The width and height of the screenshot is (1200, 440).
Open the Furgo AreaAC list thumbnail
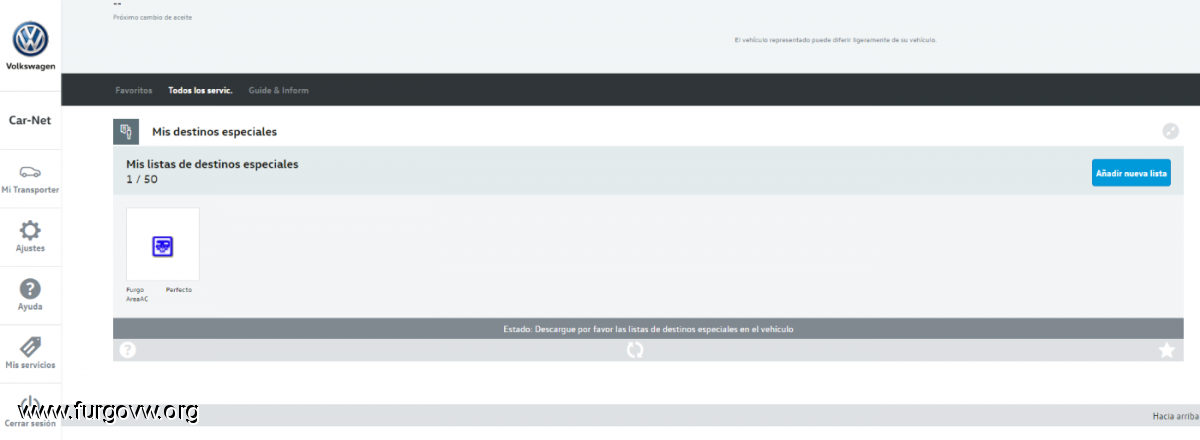162,245
